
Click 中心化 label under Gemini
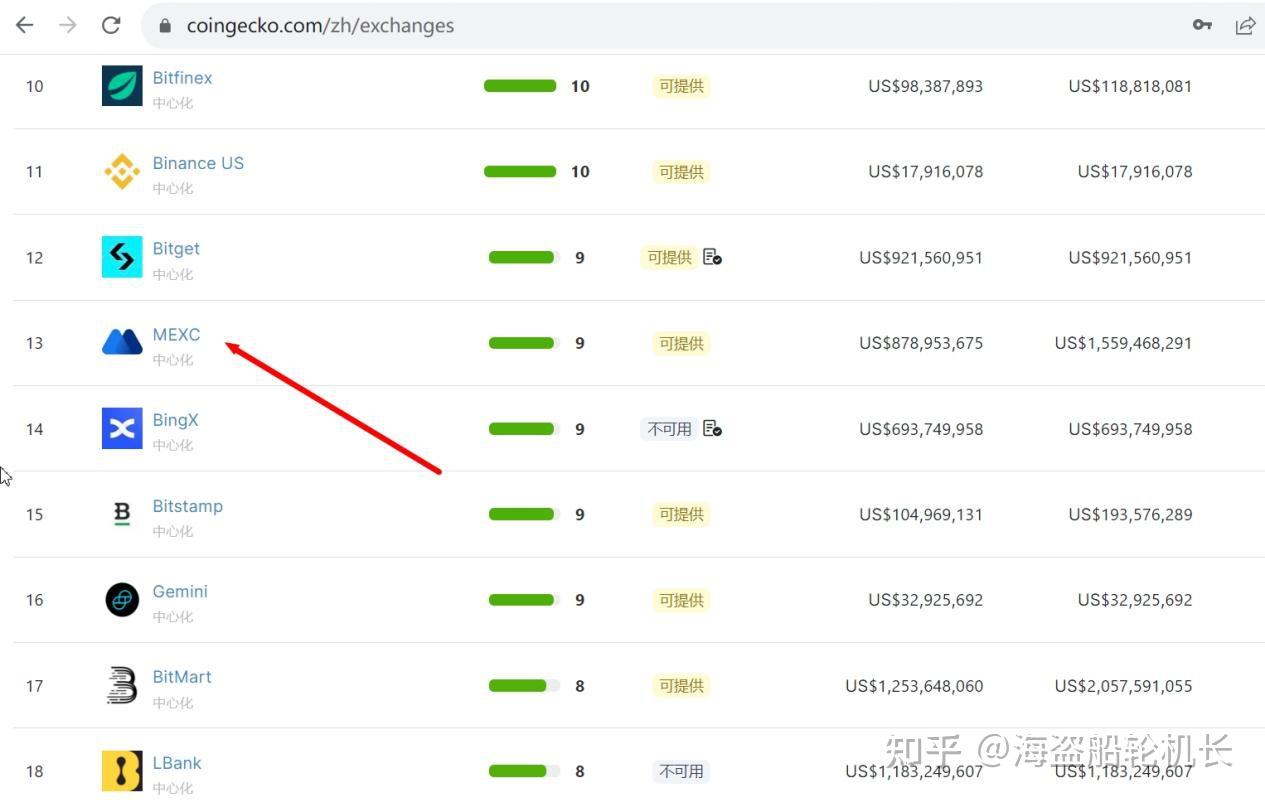click(x=173, y=617)
